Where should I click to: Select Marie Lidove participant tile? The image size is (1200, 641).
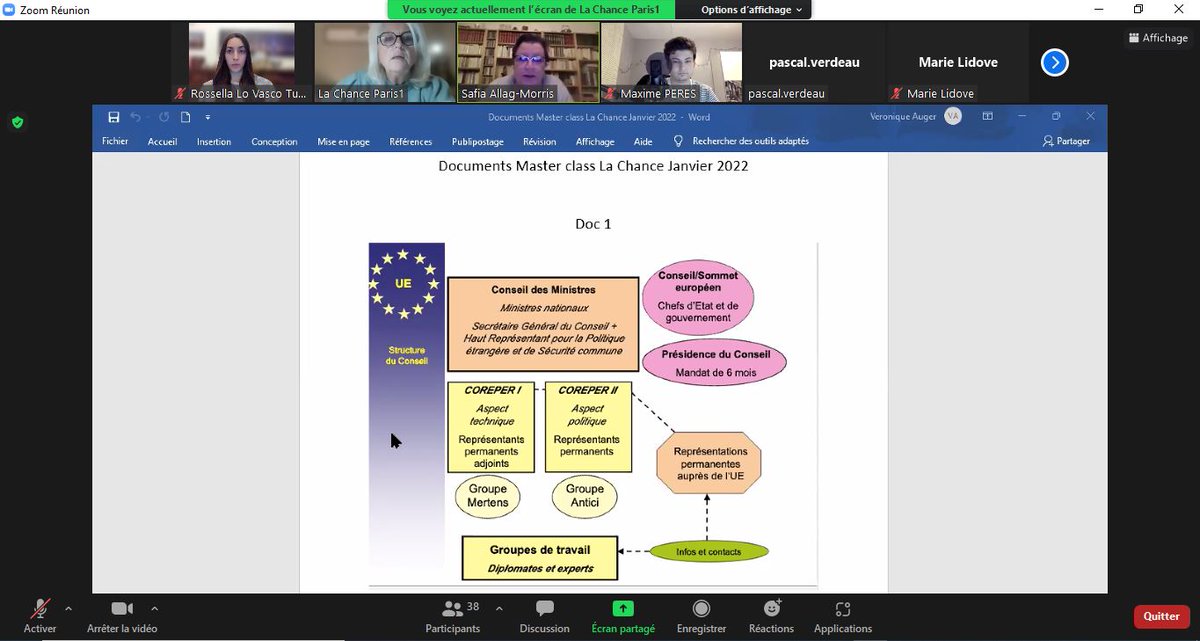[957, 62]
